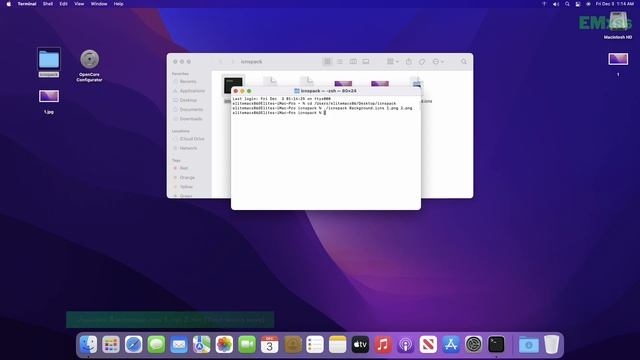
Task: Open Photos app in the Dock
Action: (224, 344)
